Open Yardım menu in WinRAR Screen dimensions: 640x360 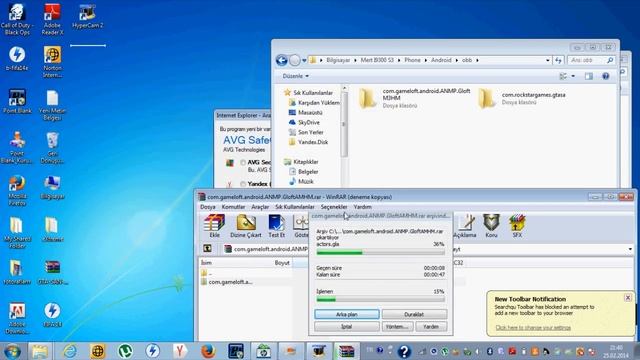click(x=362, y=207)
